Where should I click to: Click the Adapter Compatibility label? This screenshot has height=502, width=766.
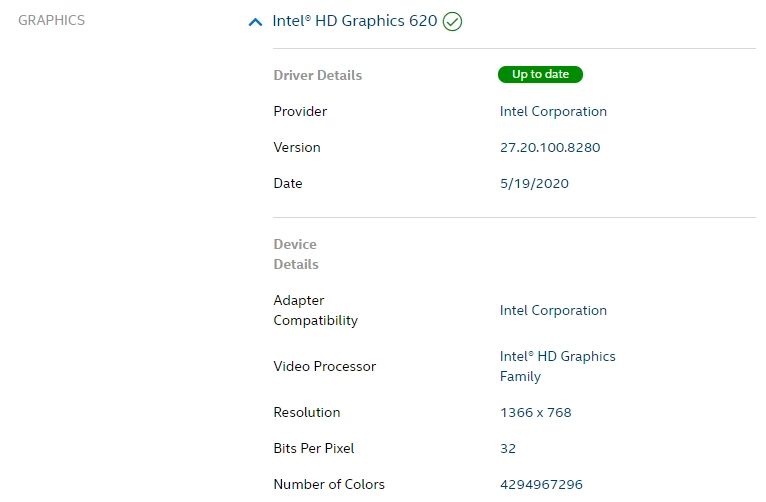315,310
